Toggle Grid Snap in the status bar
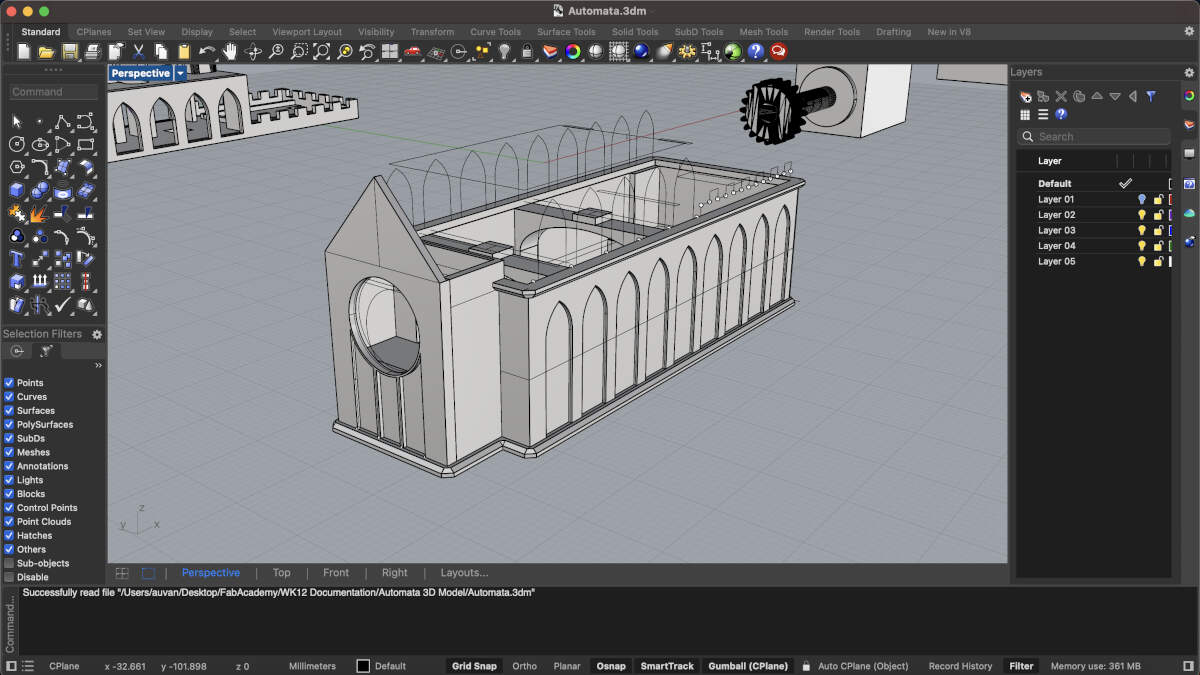This screenshot has width=1200, height=675. 474,666
